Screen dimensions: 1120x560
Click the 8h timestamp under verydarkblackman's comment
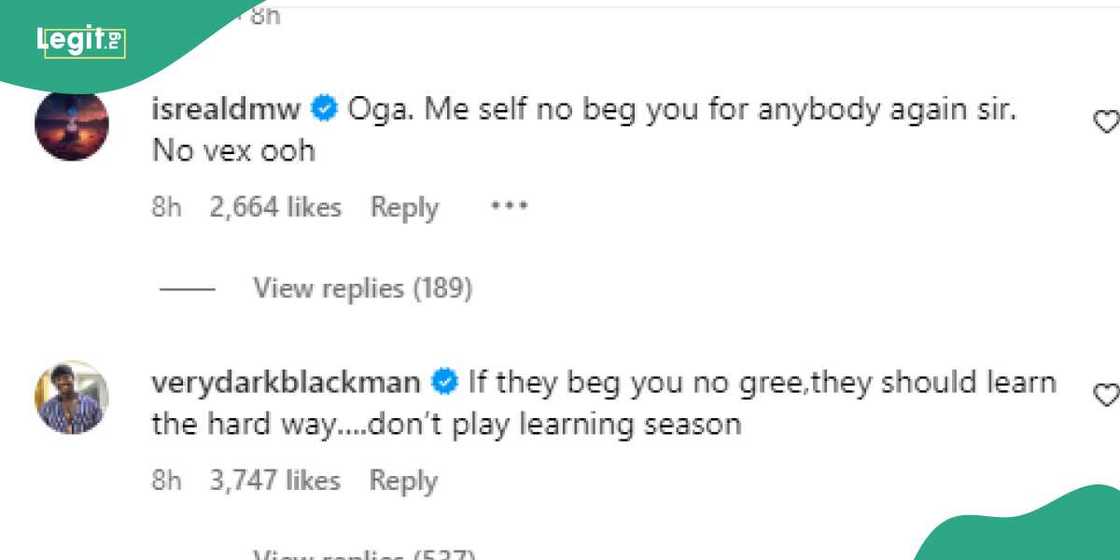[166, 480]
